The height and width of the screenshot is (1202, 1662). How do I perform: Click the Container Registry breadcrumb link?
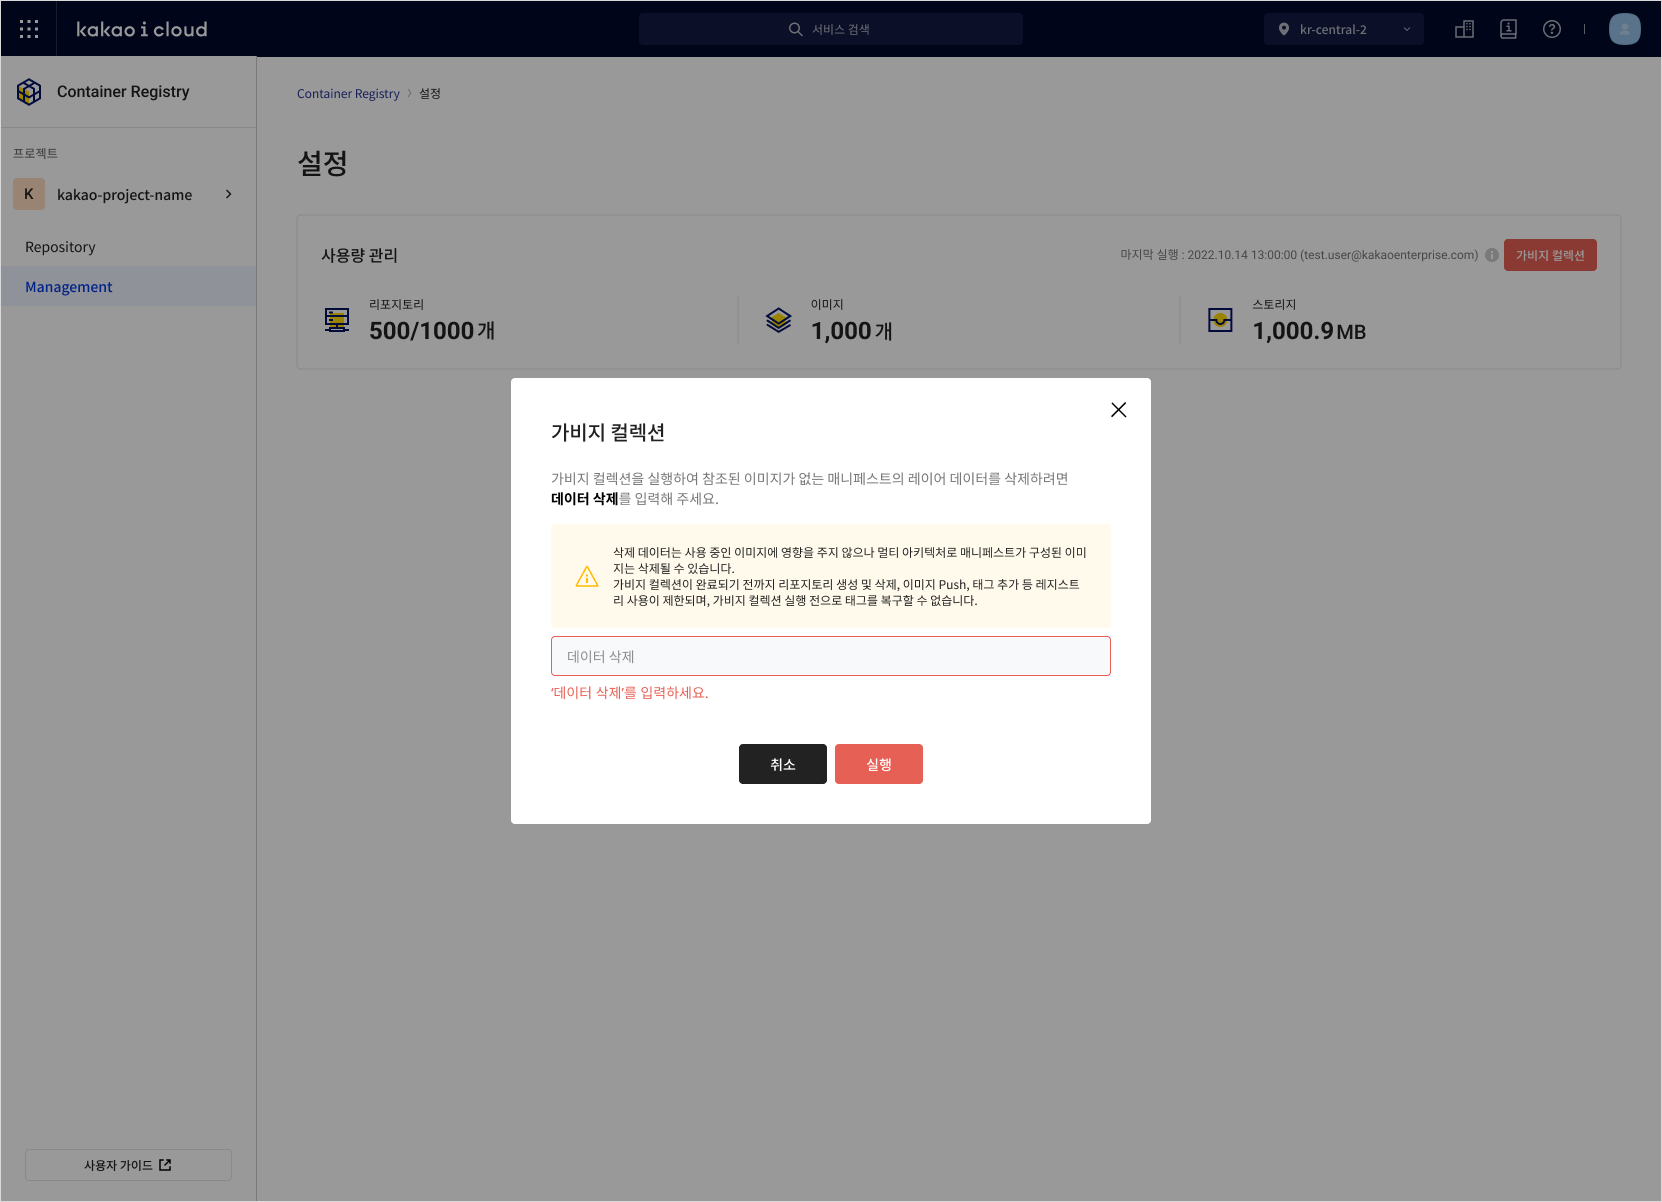click(x=348, y=94)
